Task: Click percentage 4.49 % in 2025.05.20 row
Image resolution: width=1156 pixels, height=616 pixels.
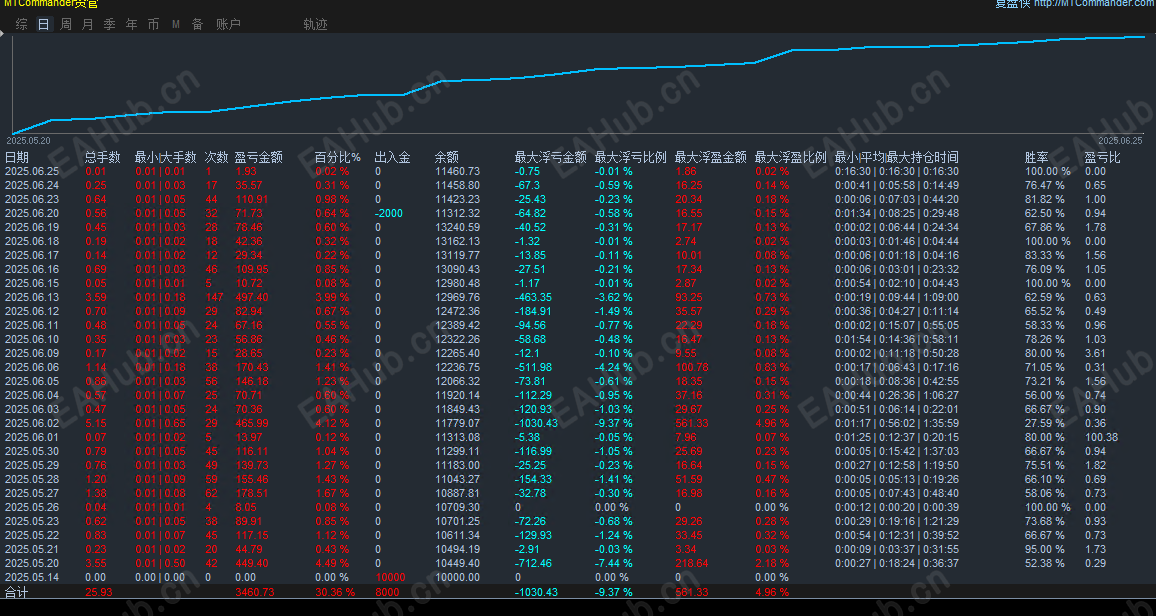Action: coord(331,563)
